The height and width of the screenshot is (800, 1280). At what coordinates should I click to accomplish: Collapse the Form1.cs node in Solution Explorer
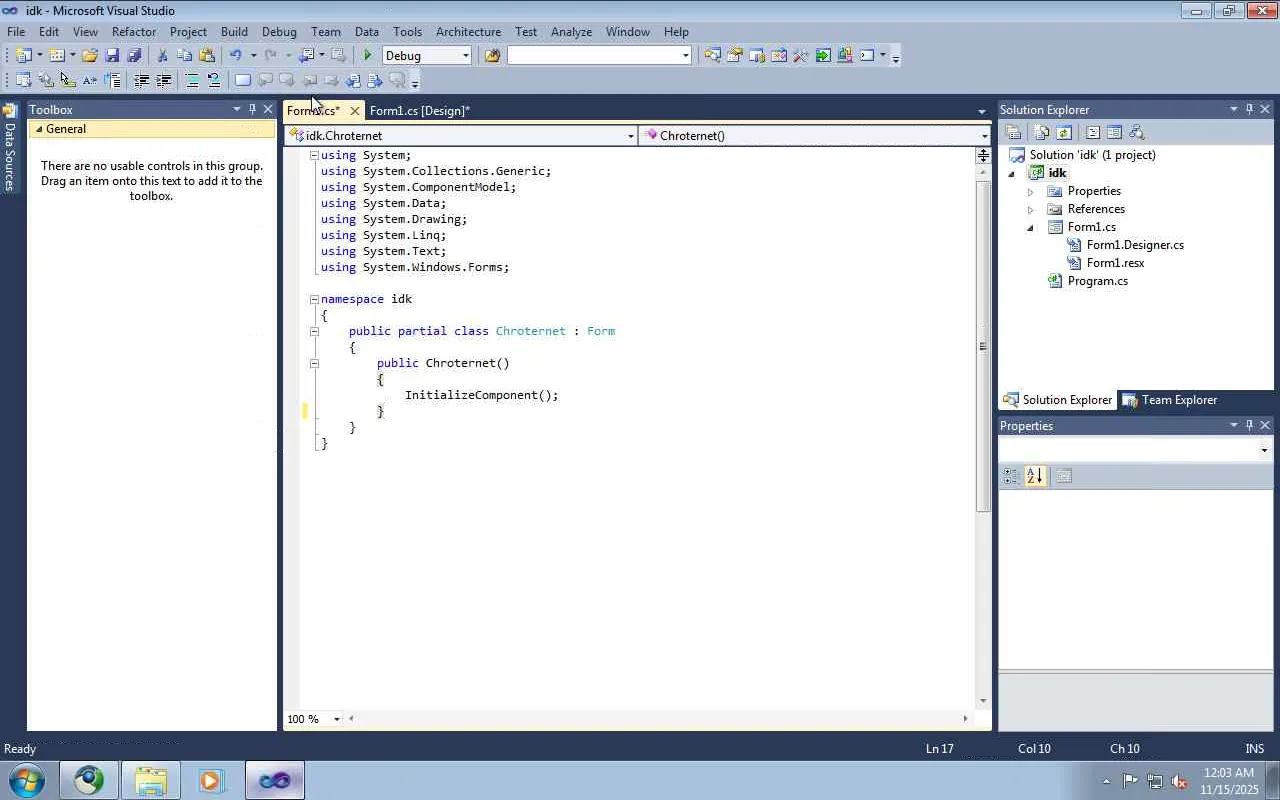click(1031, 227)
